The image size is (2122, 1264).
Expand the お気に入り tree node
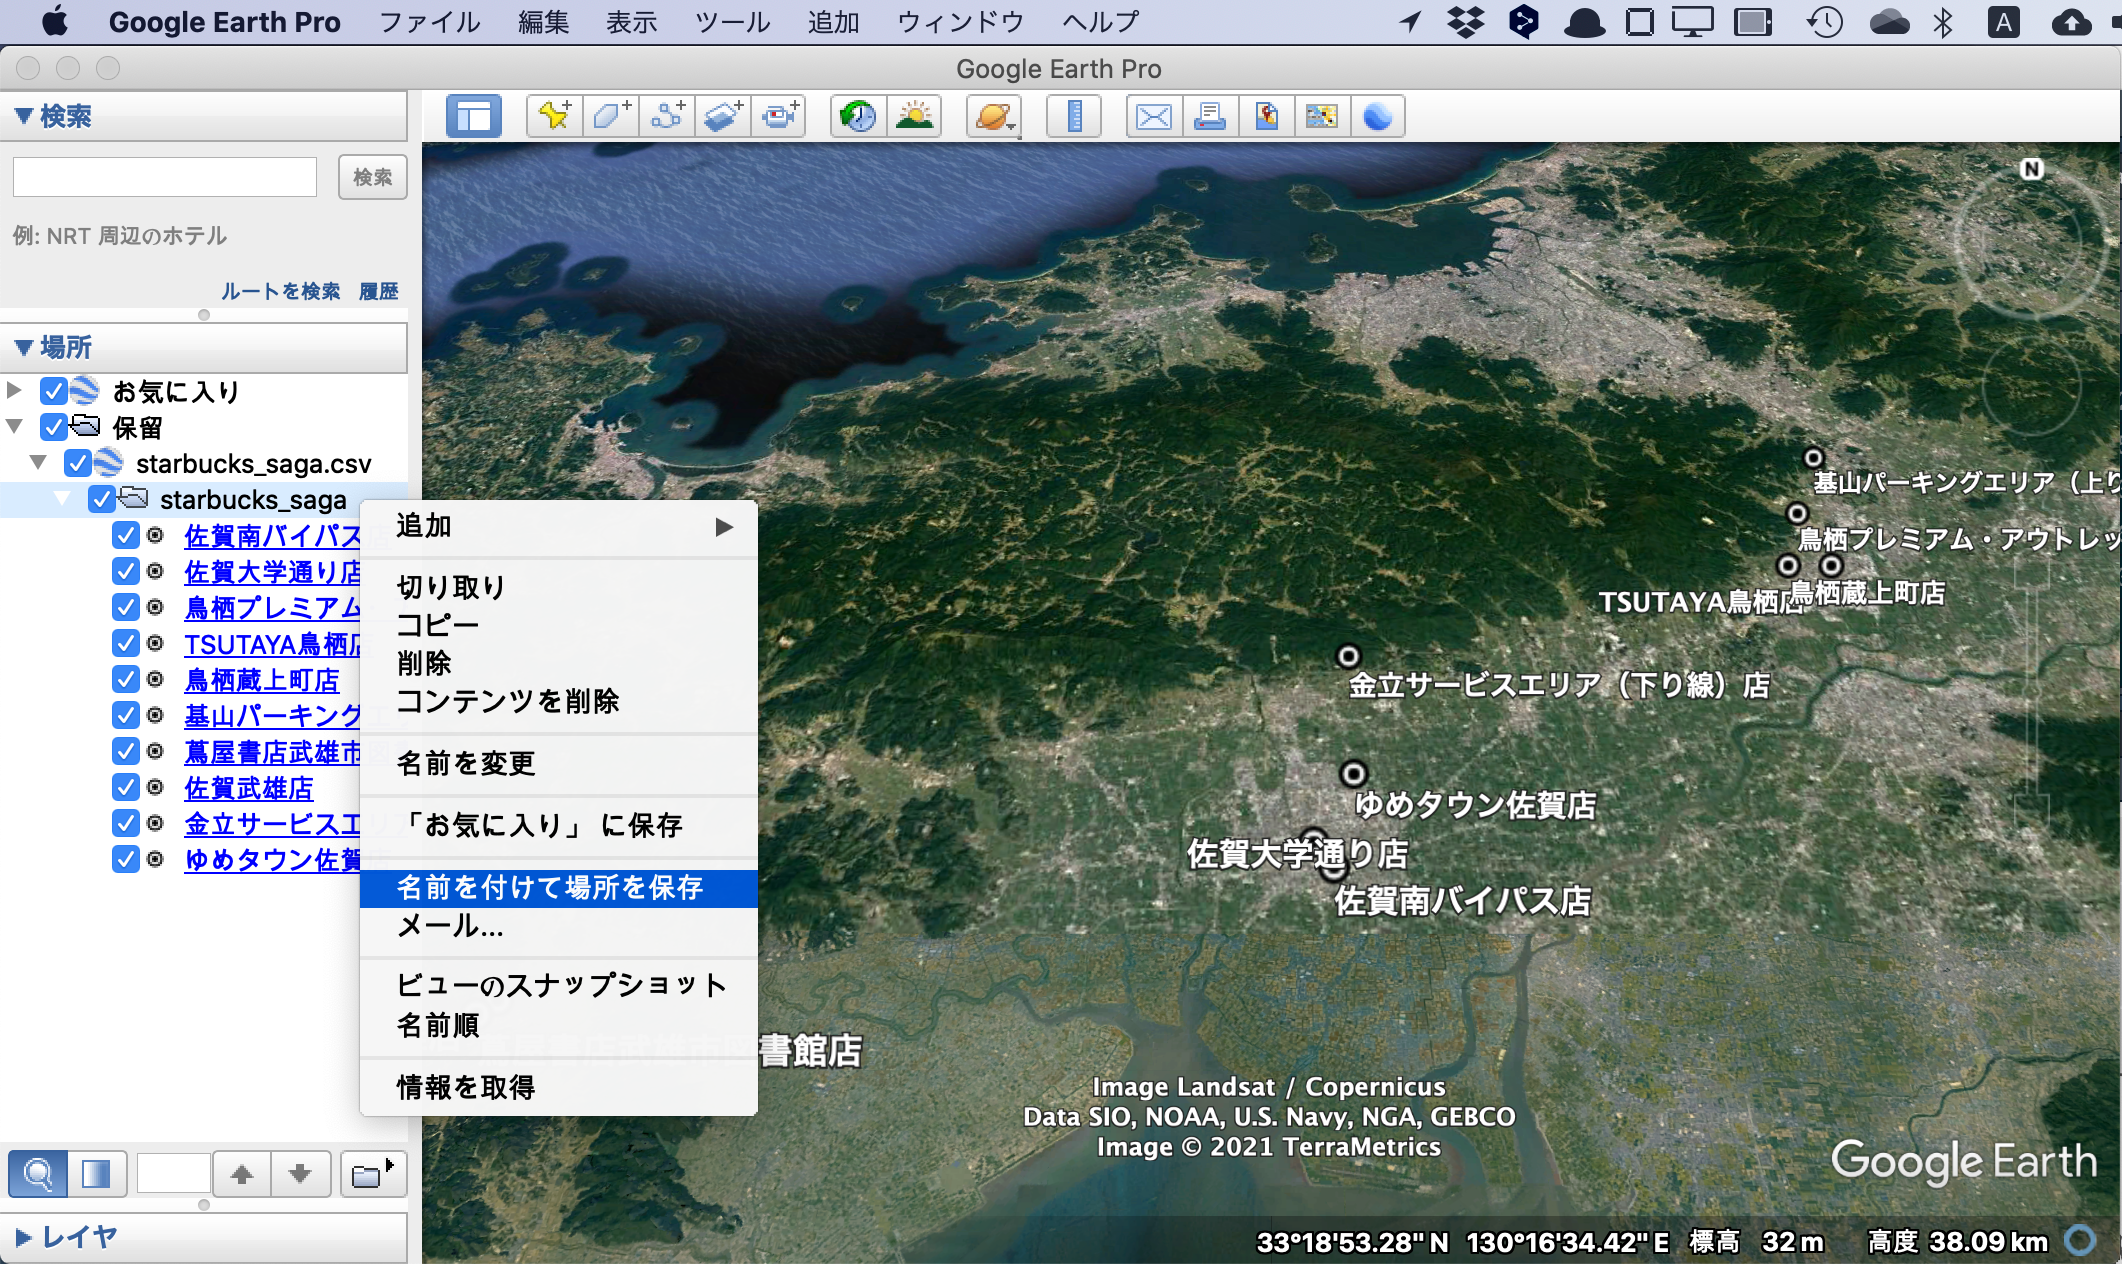click(14, 390)
